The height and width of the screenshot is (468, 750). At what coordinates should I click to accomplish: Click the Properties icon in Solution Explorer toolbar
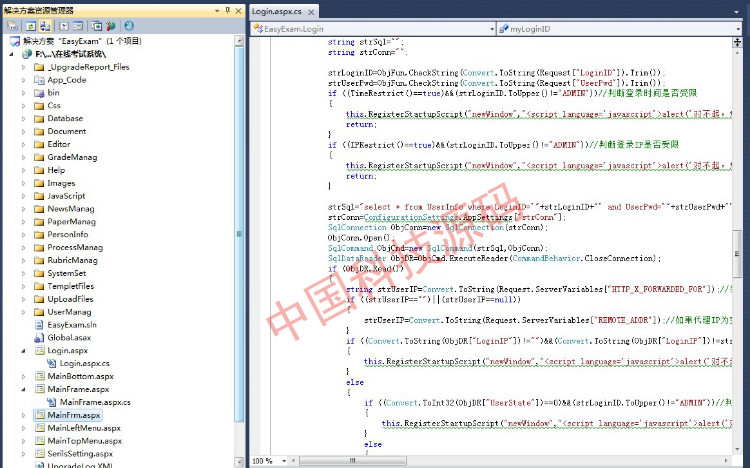tap(12, 26)
